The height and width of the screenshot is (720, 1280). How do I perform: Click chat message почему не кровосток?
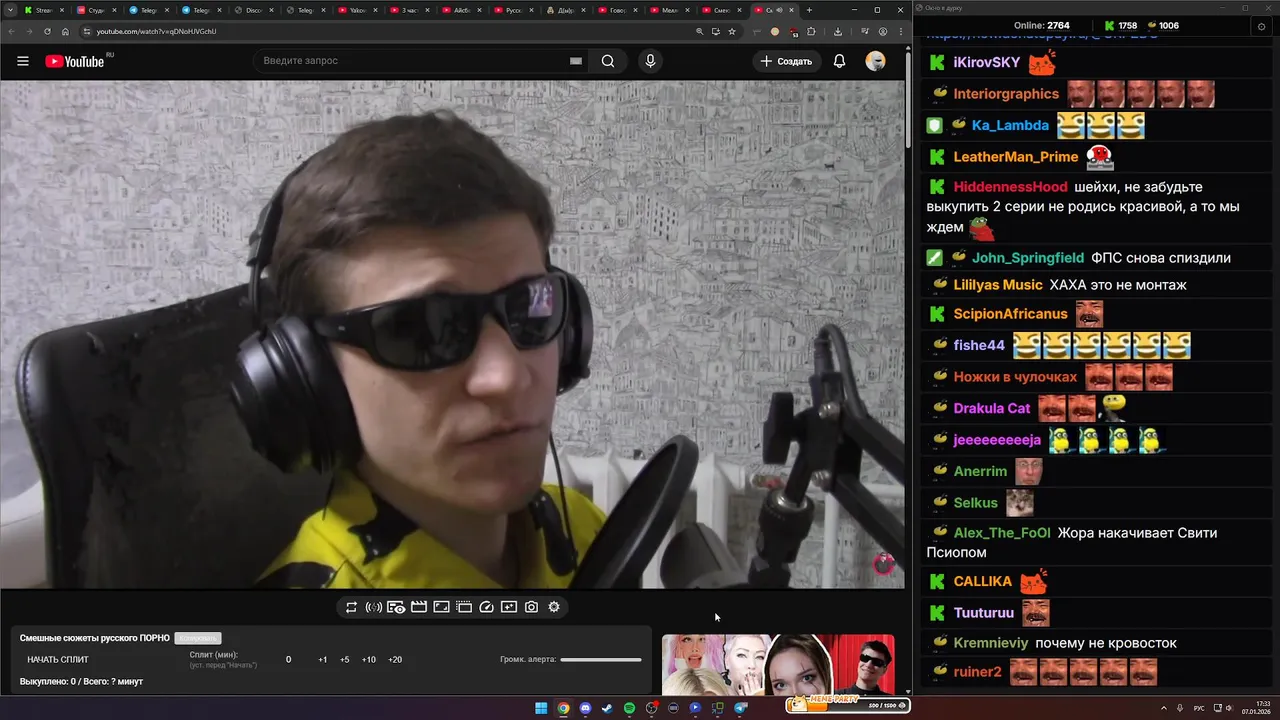tap(1106, 643)
